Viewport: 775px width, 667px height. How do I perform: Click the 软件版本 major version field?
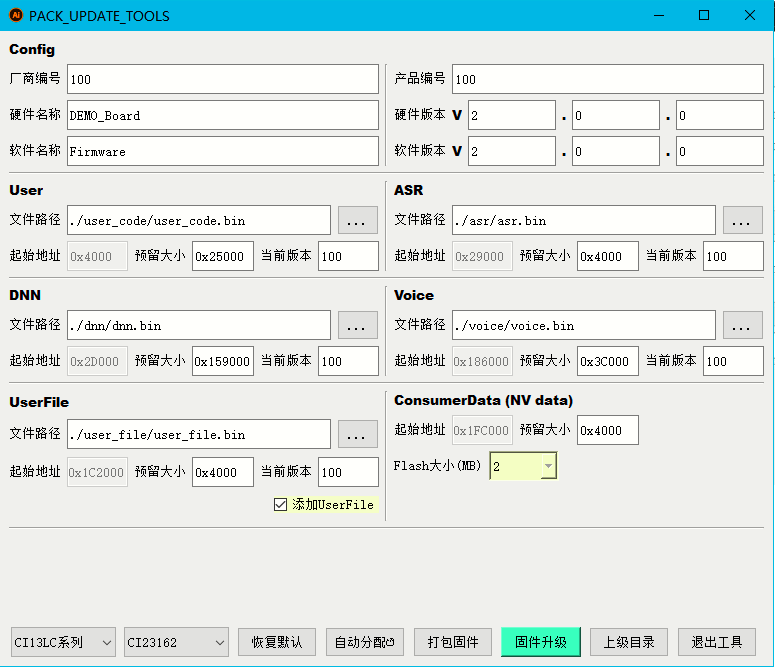(x=512, y=151)
